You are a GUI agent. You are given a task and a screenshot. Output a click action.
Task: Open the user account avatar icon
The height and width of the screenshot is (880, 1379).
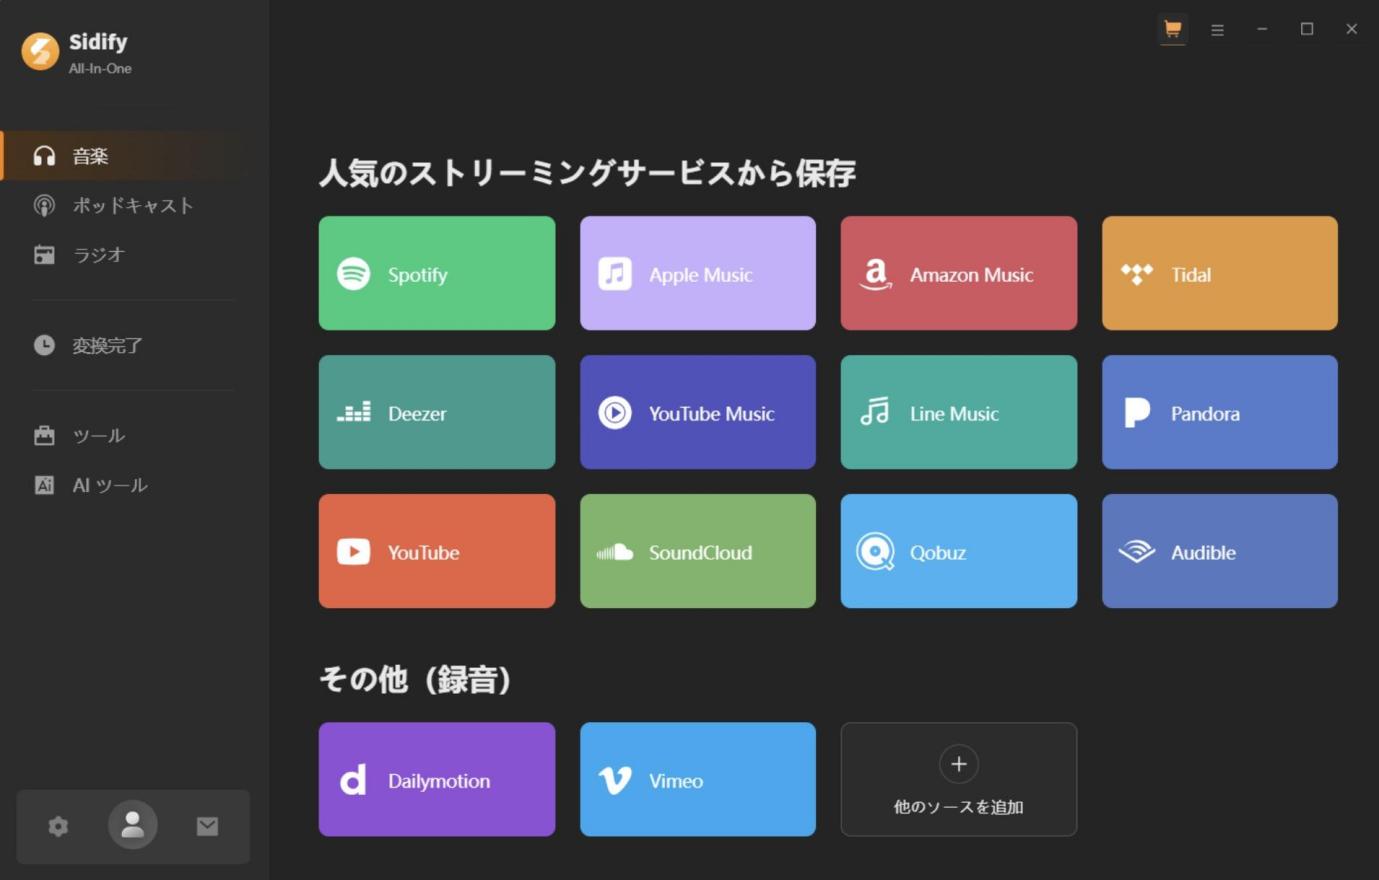(x=133, y=825)
